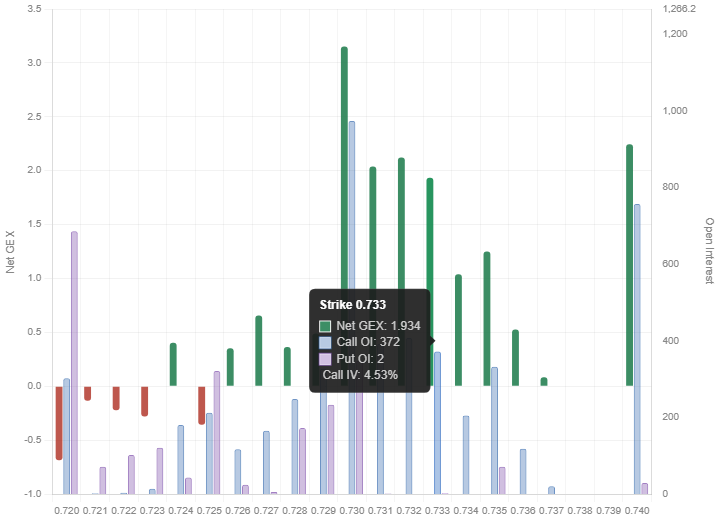Select the blue Call OI bar at strike 0.724

click(x=181, y=460)
